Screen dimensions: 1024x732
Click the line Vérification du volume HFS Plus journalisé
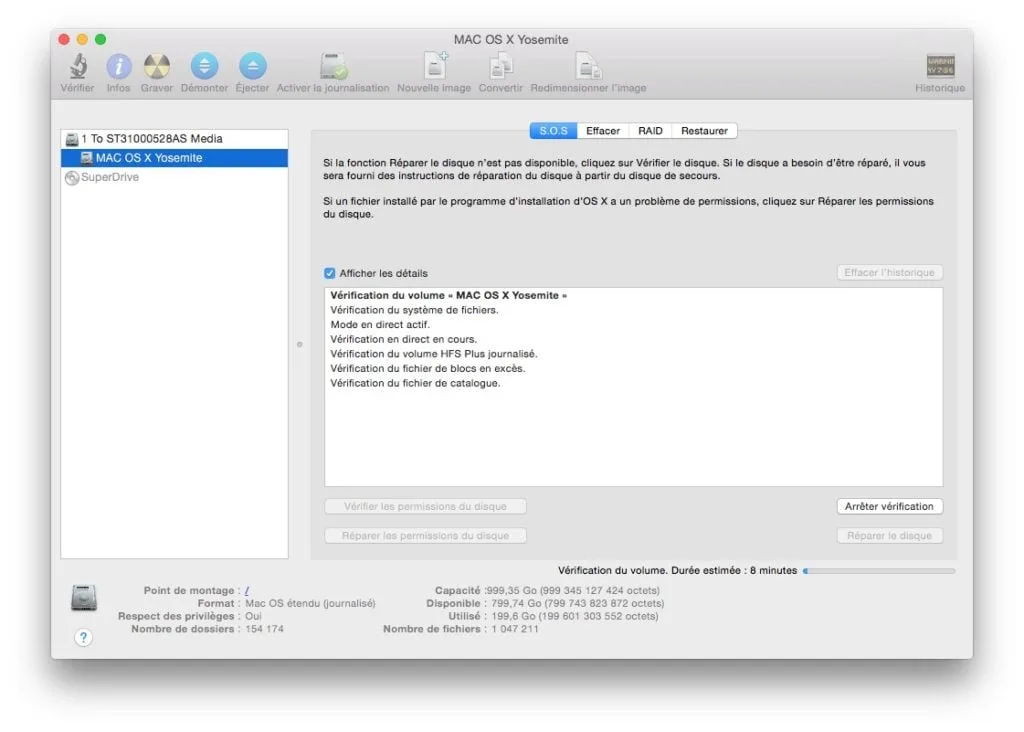(434, 354)
